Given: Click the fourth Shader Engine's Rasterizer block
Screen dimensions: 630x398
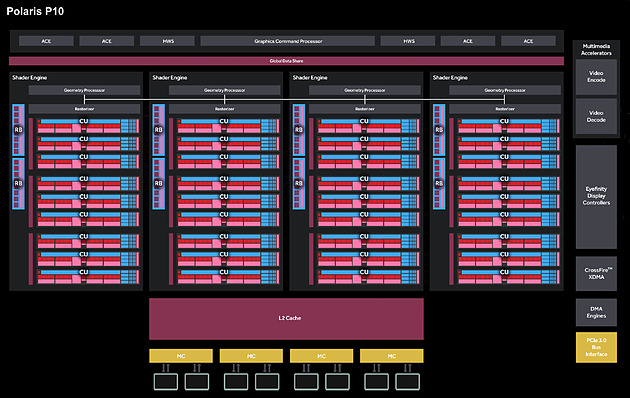Looking at the screenshot, I should pyautogui.click(x=505, y=109).
